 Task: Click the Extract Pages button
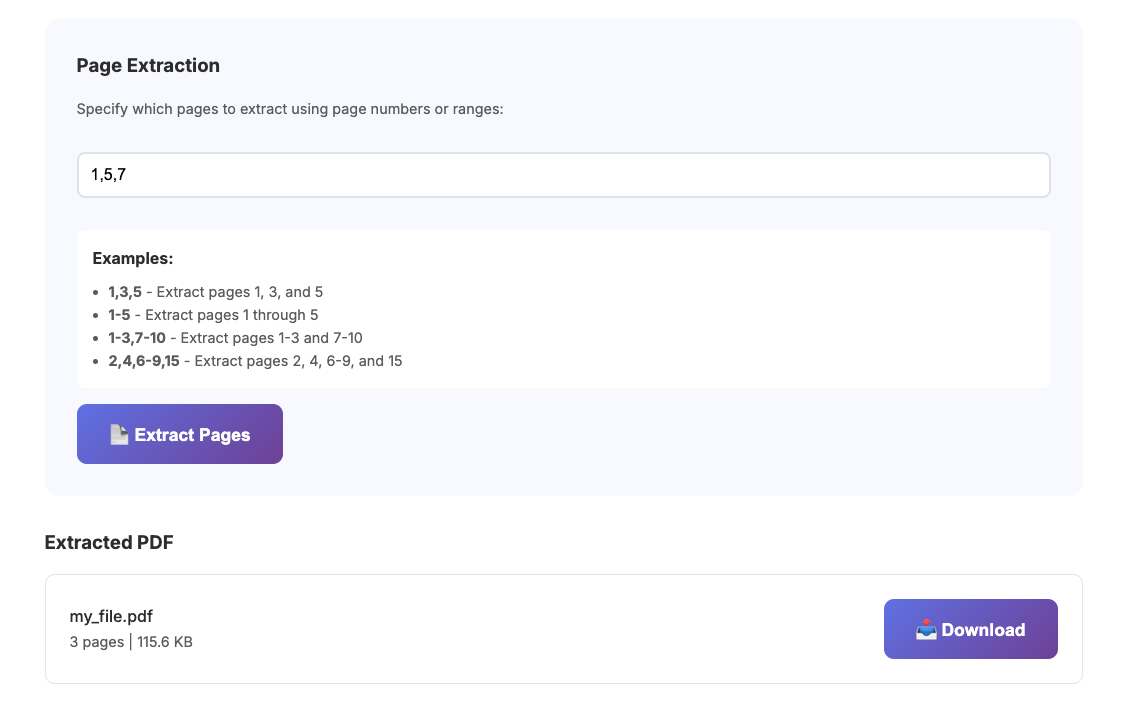180,434
